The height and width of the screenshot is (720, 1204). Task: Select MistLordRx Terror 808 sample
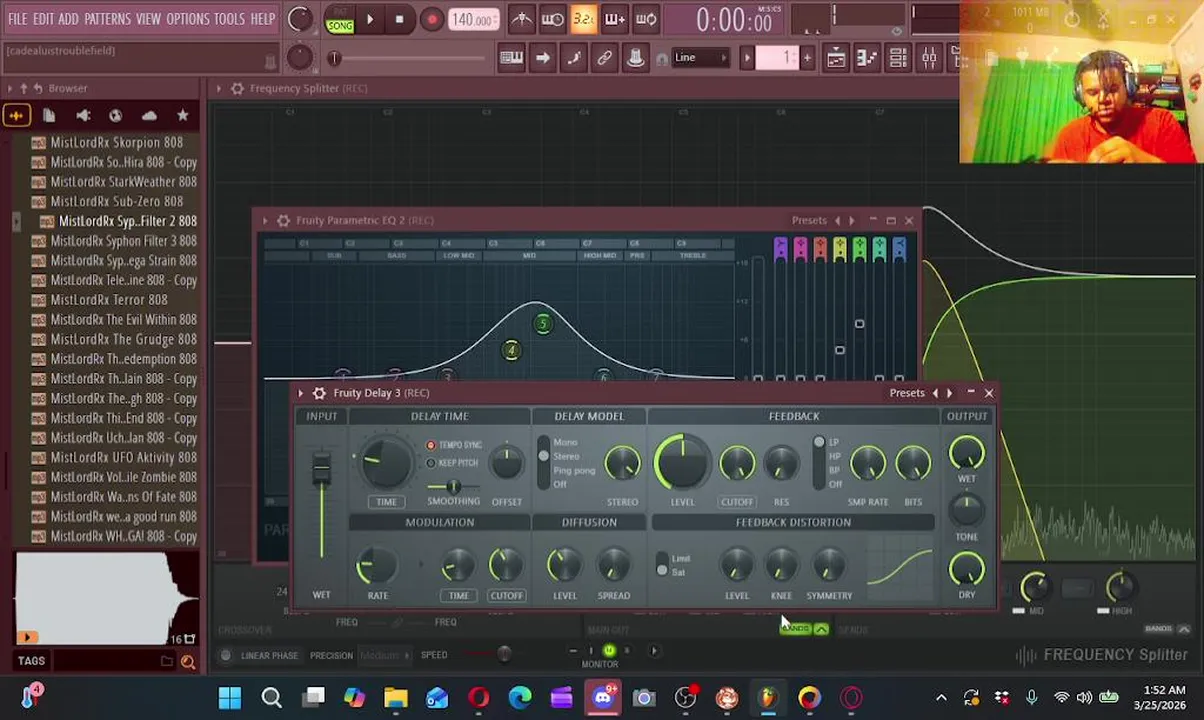pos(108,299)
